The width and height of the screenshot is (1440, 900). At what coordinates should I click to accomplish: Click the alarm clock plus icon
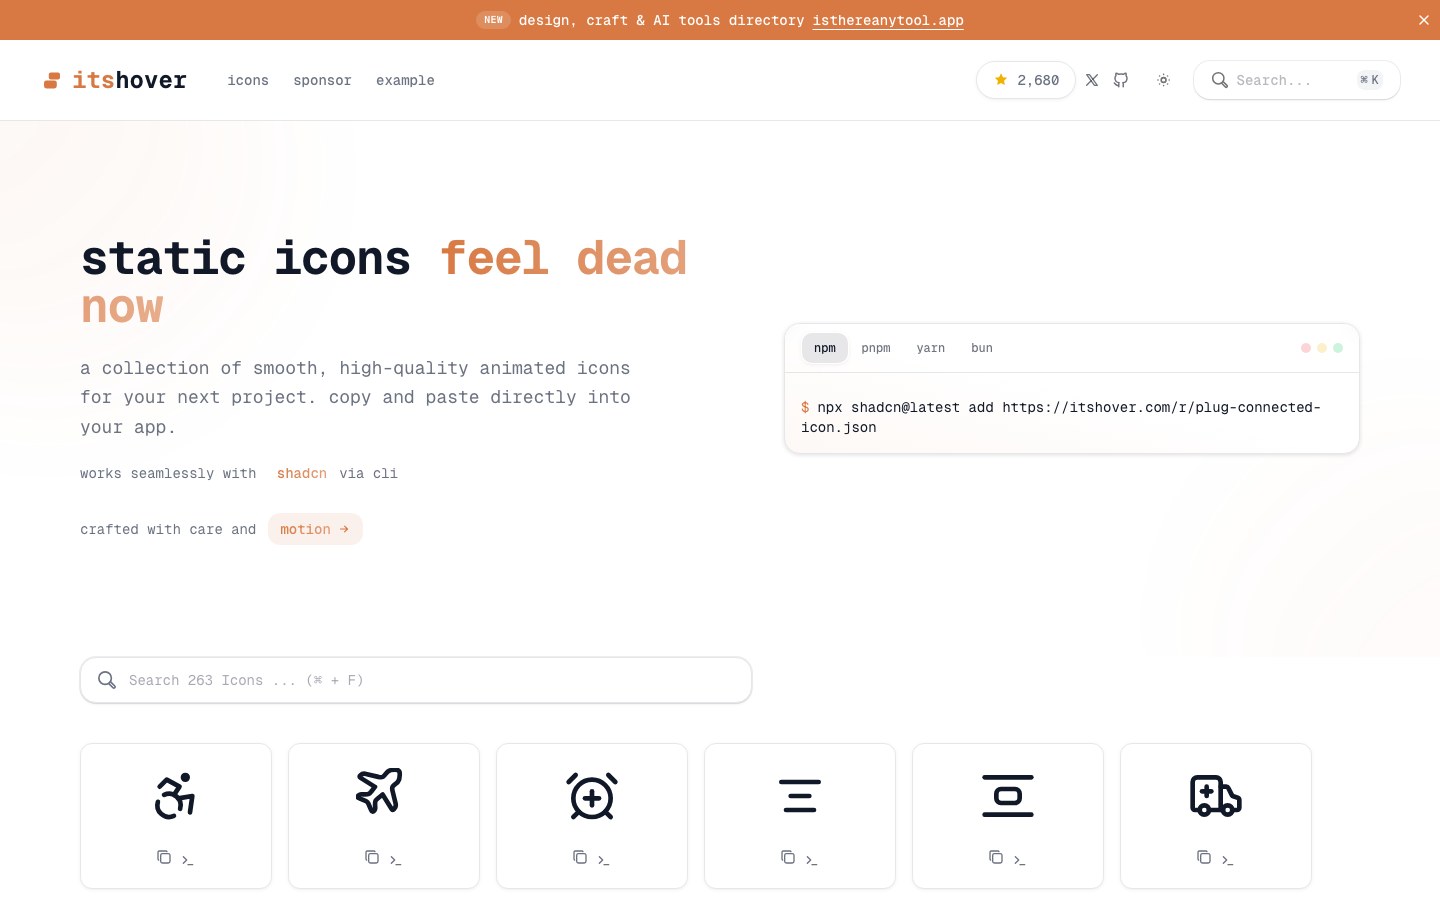pos(592,796)
